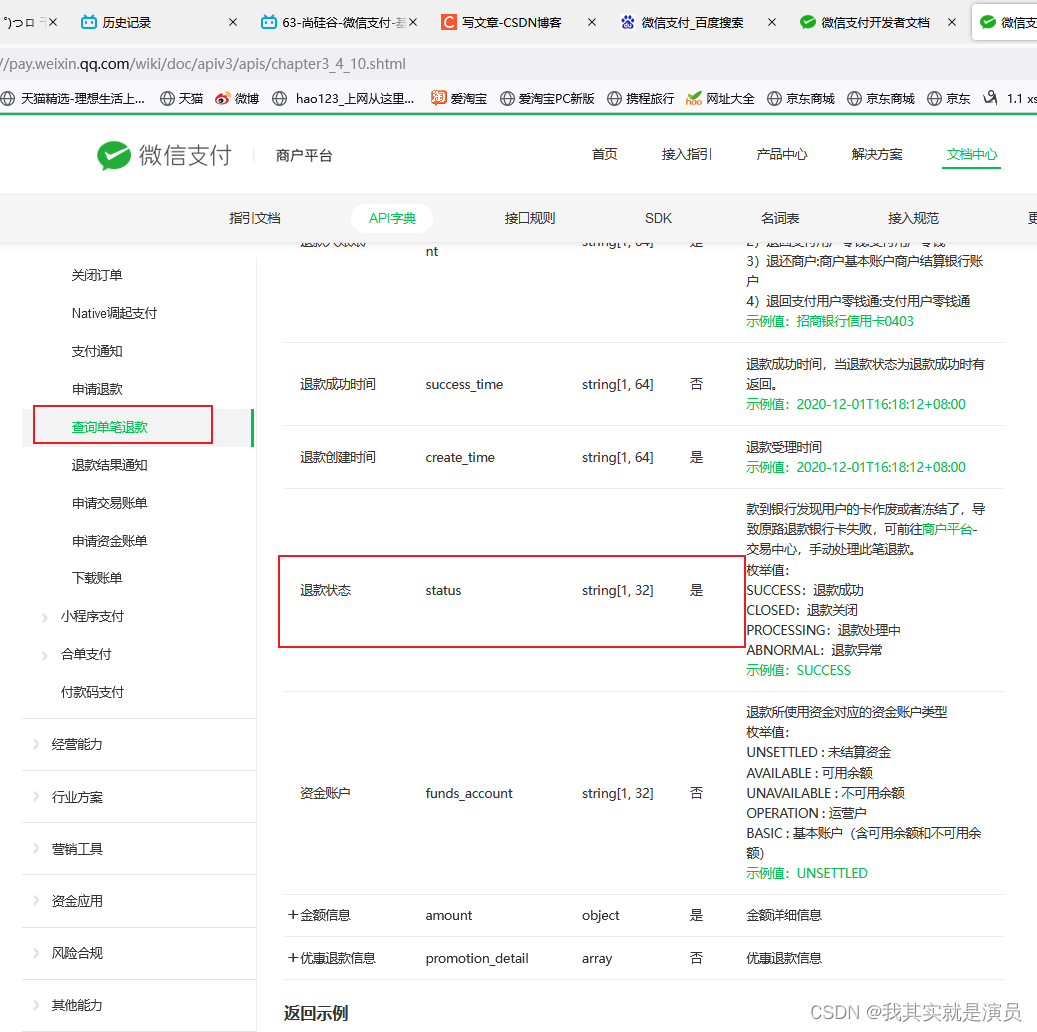The width and height of the screenshot is (1037, 1032).
Task: Open 申请资金账单 in the sidebar
Action: [110, 541]
